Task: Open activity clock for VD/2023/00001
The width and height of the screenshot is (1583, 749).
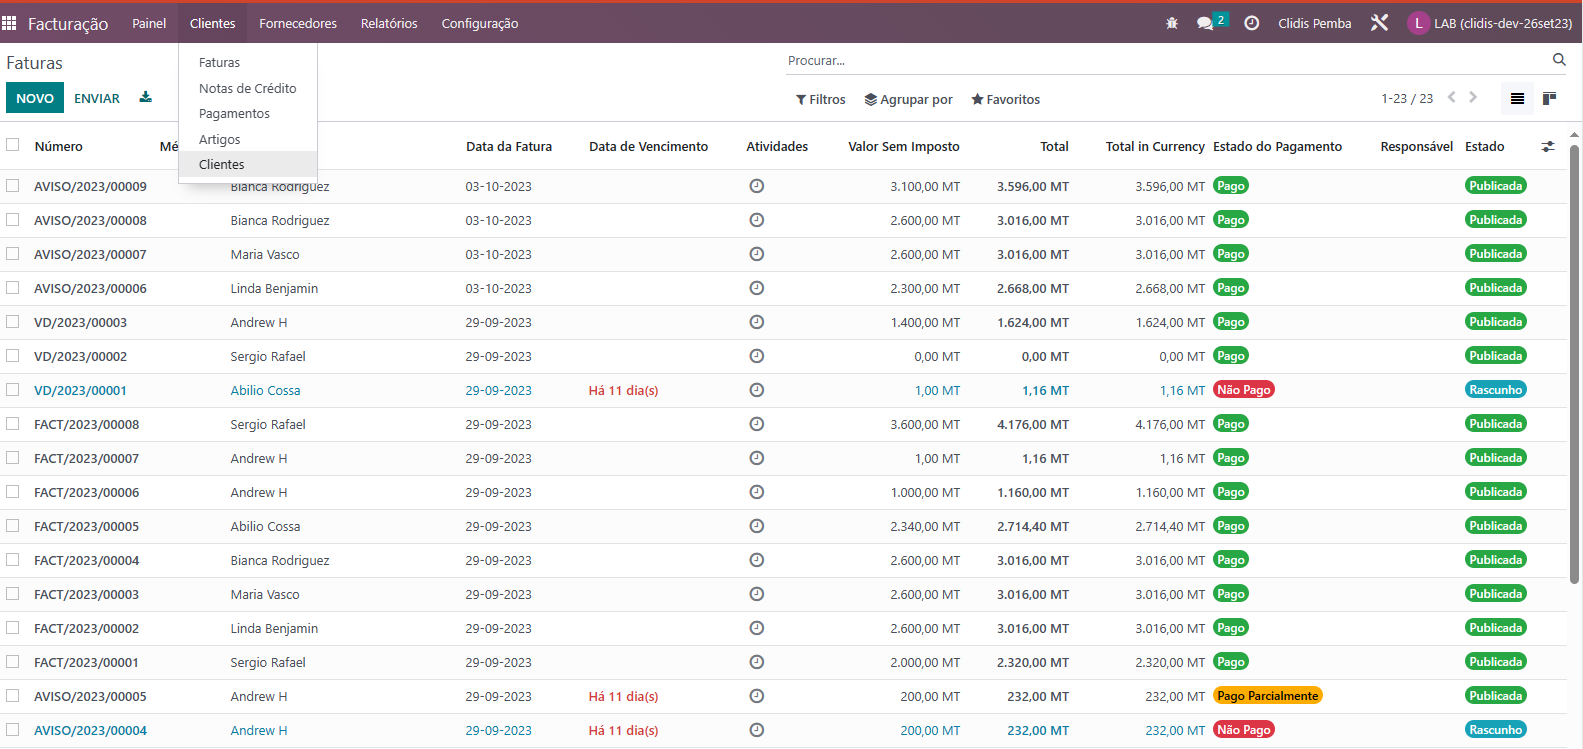Action: tap(757, 390)
